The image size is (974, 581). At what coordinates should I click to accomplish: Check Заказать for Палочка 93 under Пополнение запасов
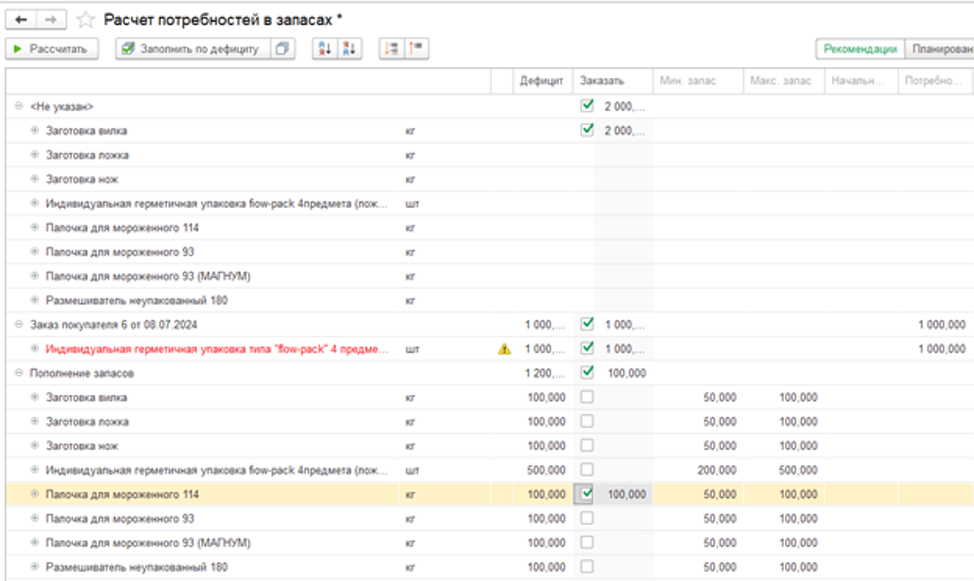tap(587, 518)
